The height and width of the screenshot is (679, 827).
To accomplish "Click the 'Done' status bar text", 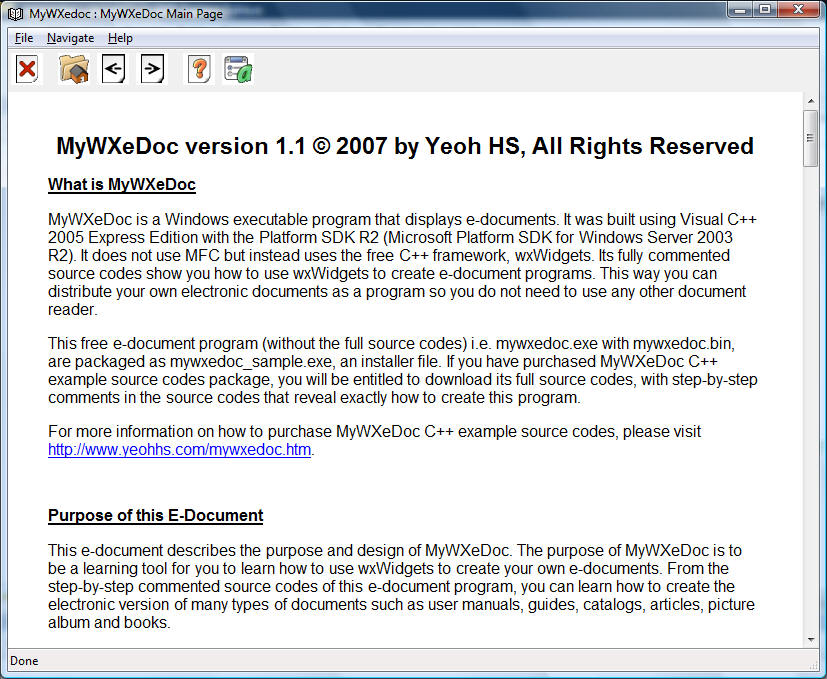I will click(24, 661).
